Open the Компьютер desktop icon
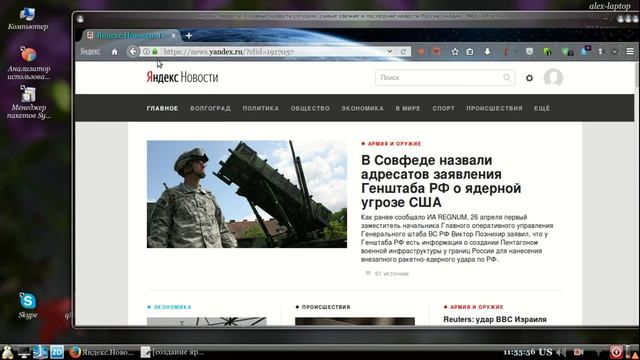 [28, 19]
